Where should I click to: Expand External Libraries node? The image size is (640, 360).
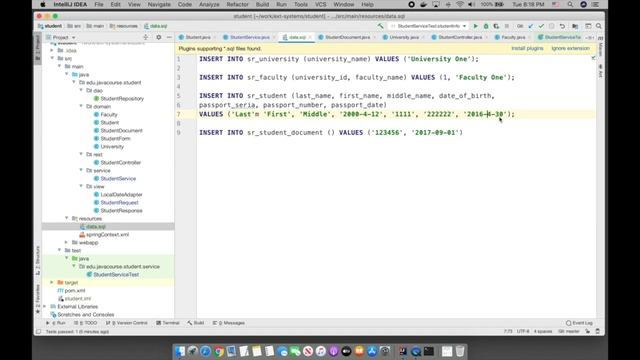coord(45,307)
